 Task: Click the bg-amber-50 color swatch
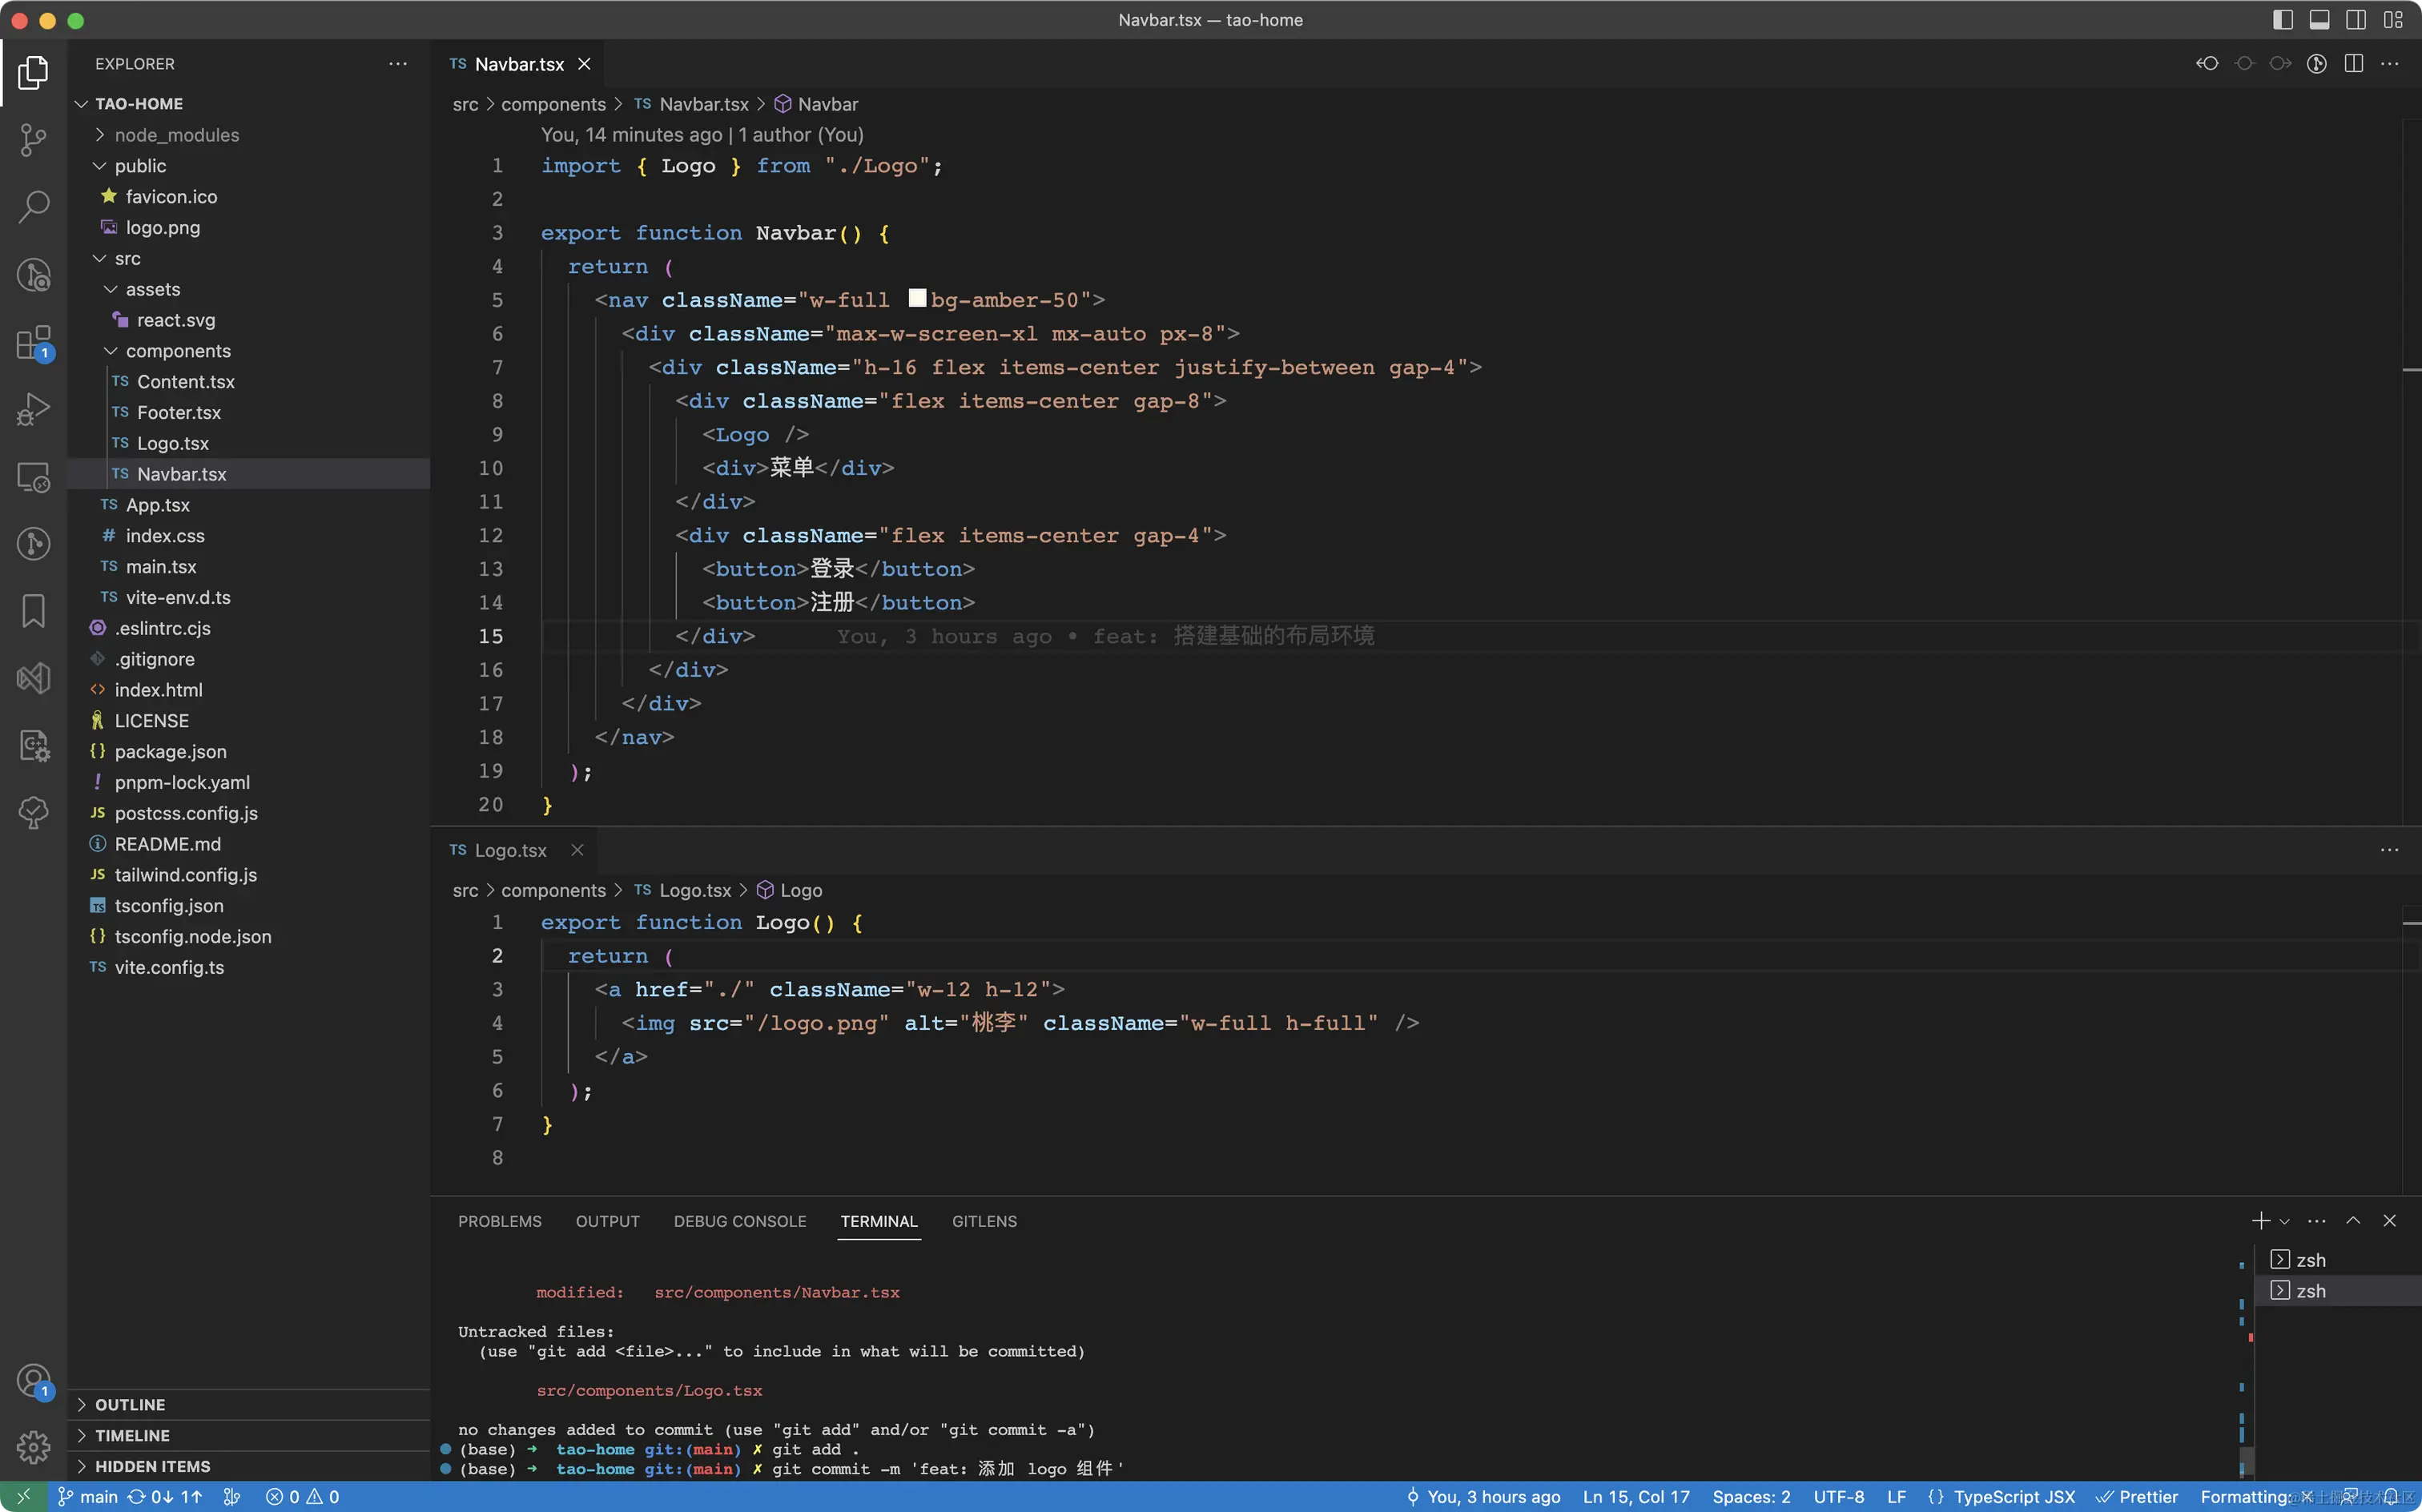tap(916, 299)
